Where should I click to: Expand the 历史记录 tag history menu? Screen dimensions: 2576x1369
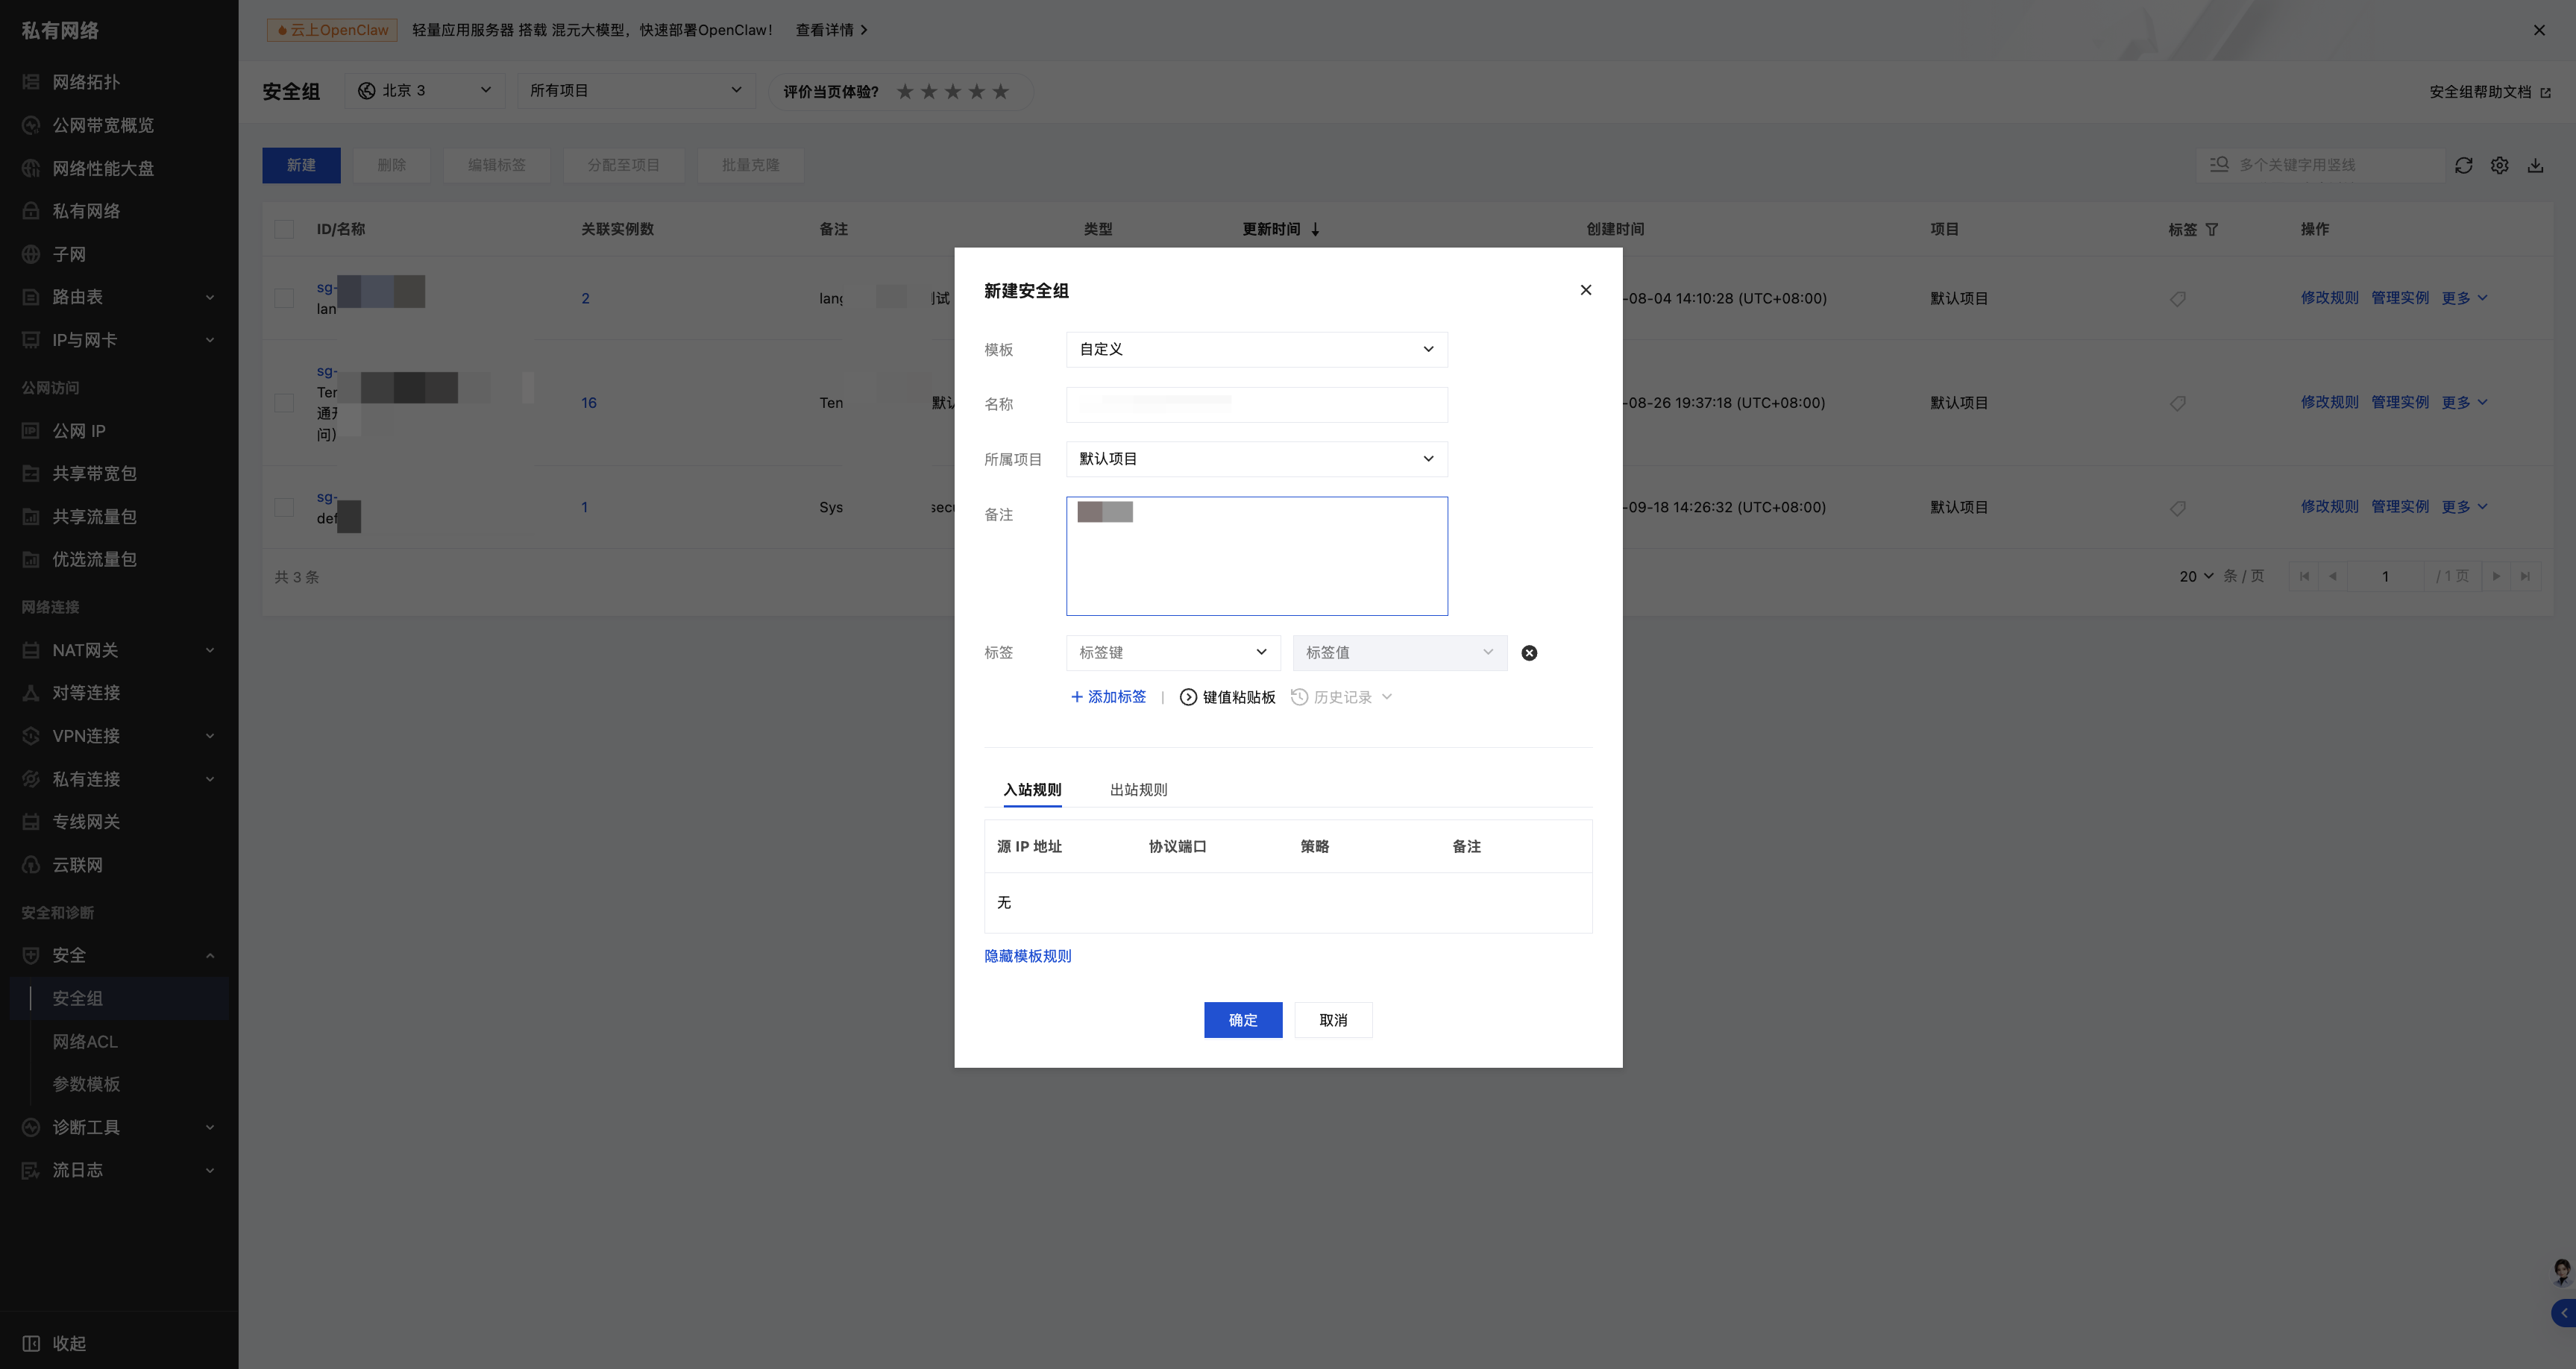[x=1341, y=697]
